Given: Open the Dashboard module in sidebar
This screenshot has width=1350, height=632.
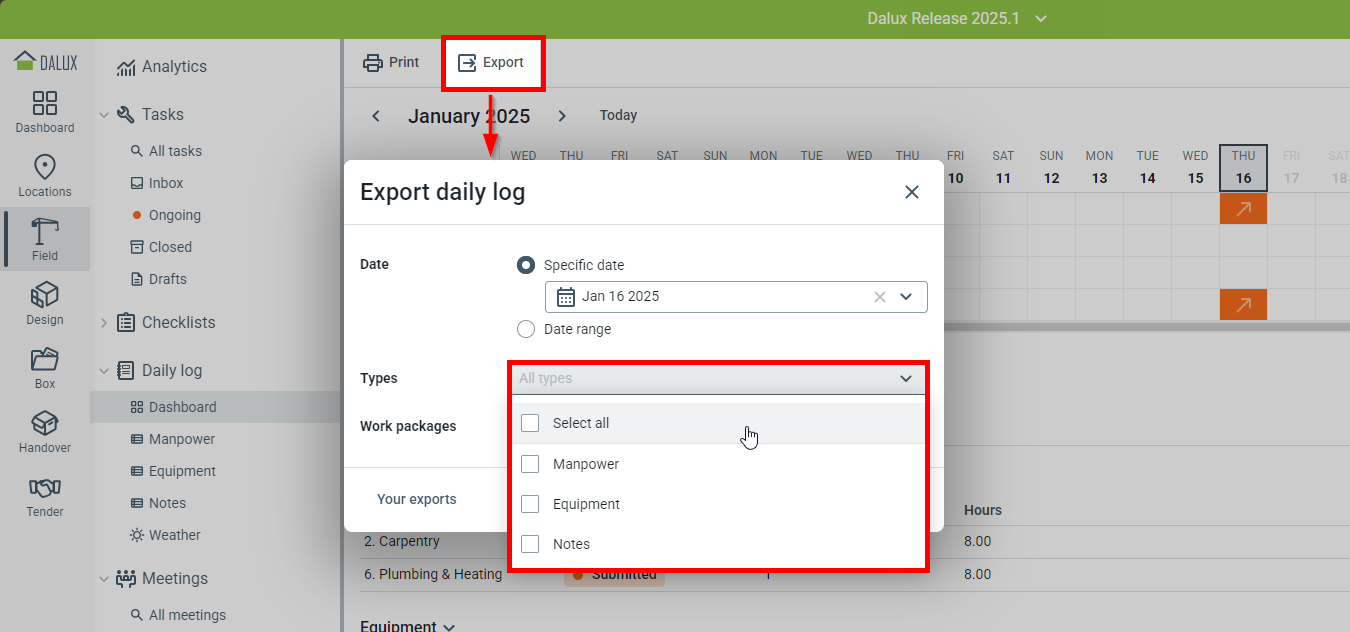Looking at the screenshot, I should 44,112.
